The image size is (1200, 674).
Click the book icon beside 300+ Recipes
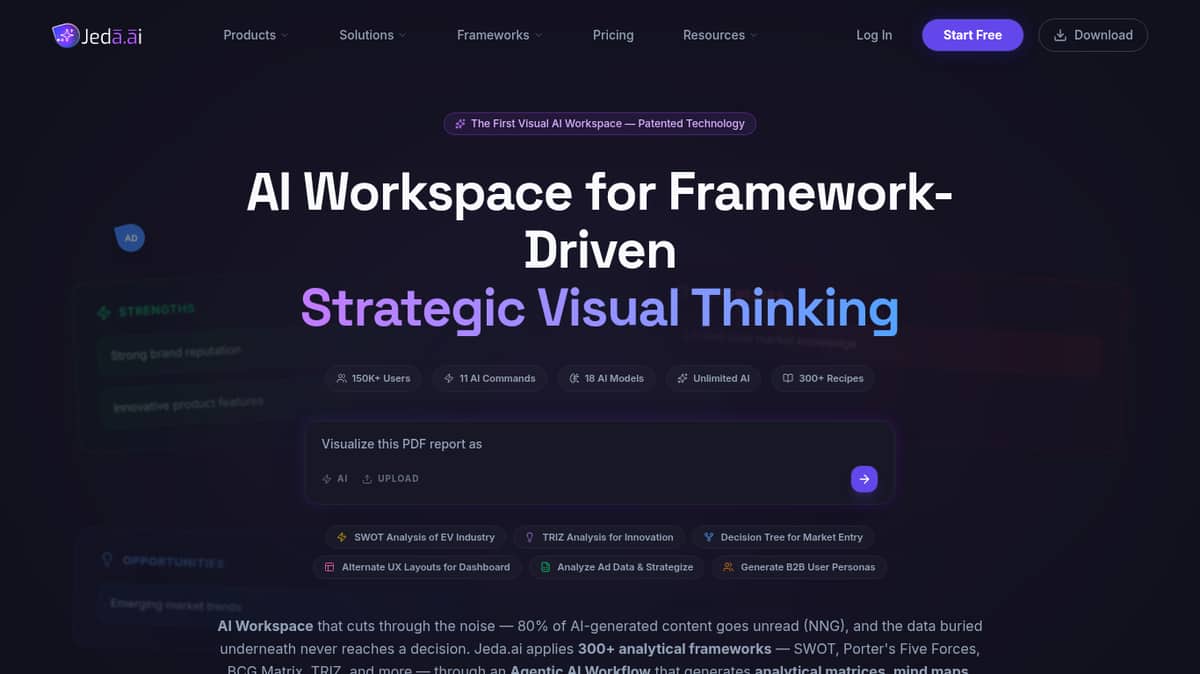pos(788,379)
